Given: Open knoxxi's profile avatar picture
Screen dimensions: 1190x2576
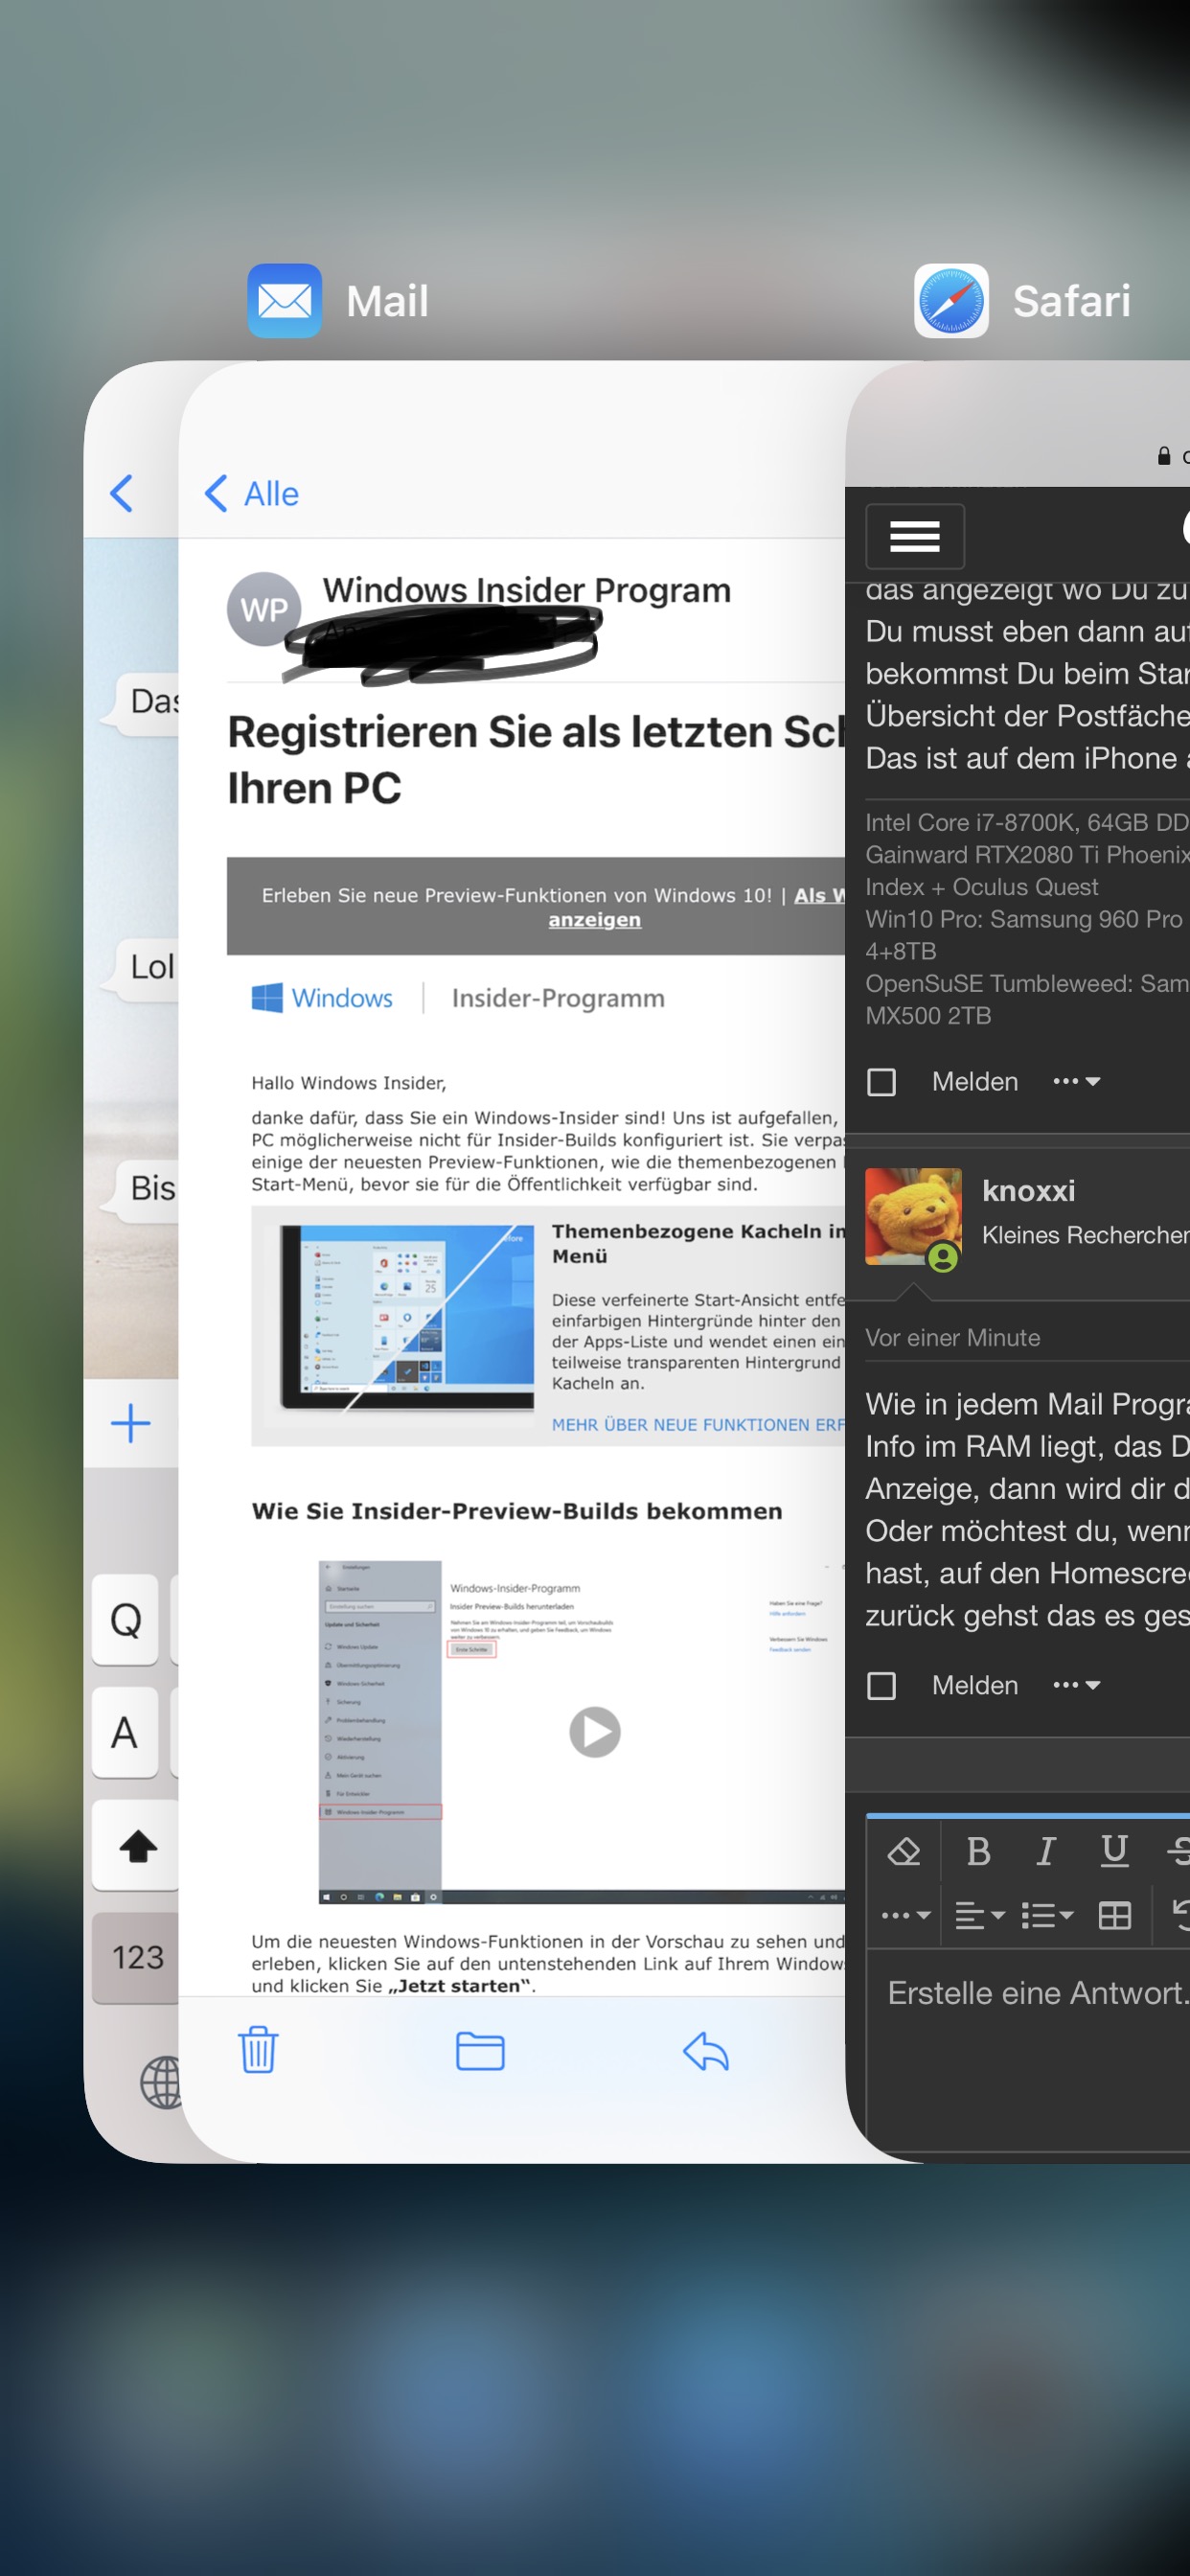Looking at the screenshot, I should click(x=913, y=1217).
